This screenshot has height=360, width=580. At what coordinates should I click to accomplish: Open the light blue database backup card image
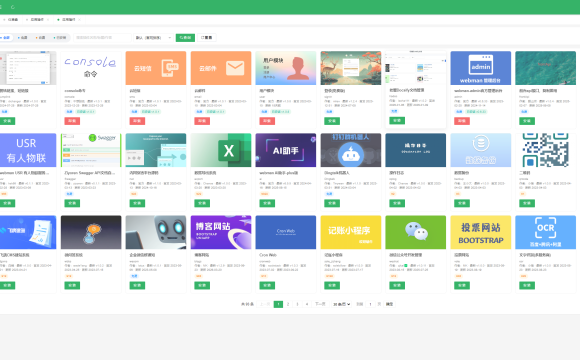click(480, 150)
